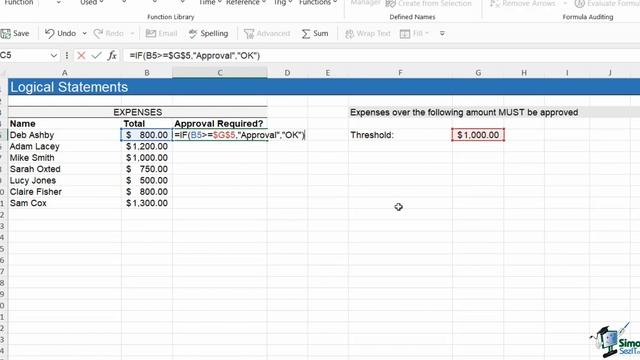
Task: Click the Fill icon
Action: tap(405, 33)
